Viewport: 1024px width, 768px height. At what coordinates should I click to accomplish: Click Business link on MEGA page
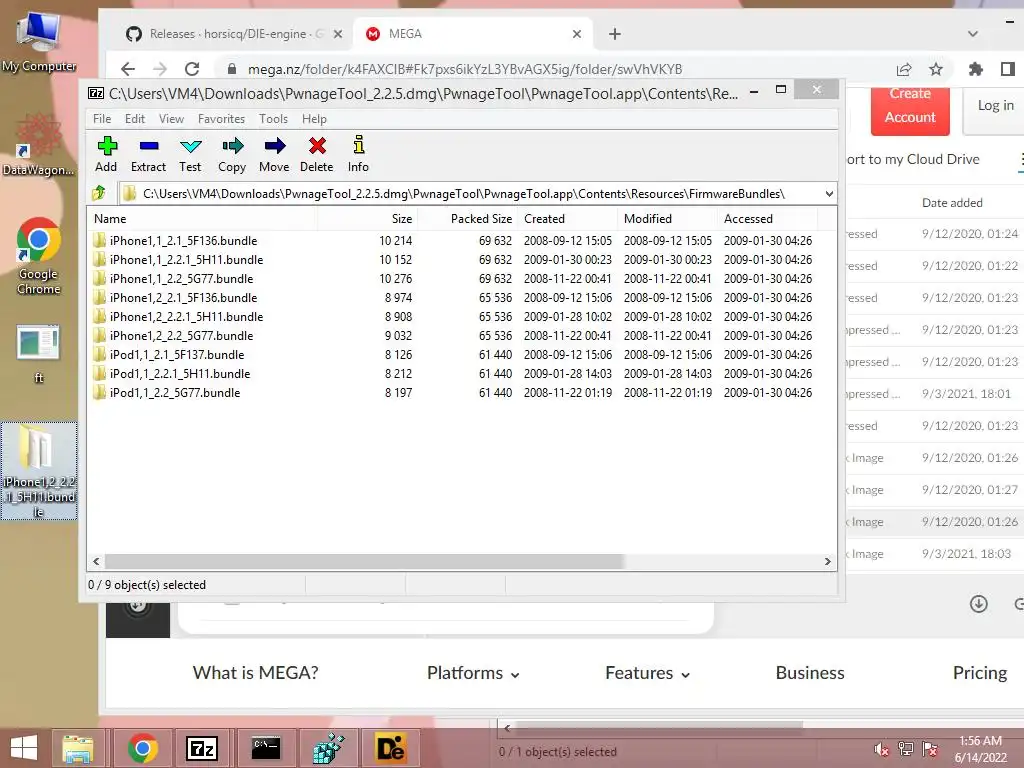pyautogui.click(x=810, y=673)
